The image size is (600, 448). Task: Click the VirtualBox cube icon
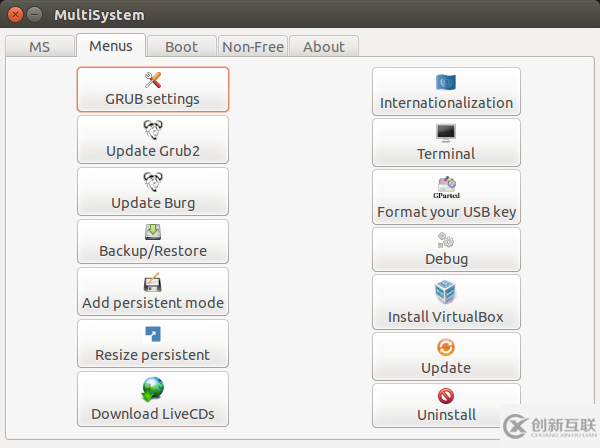(x=445, y=292)
